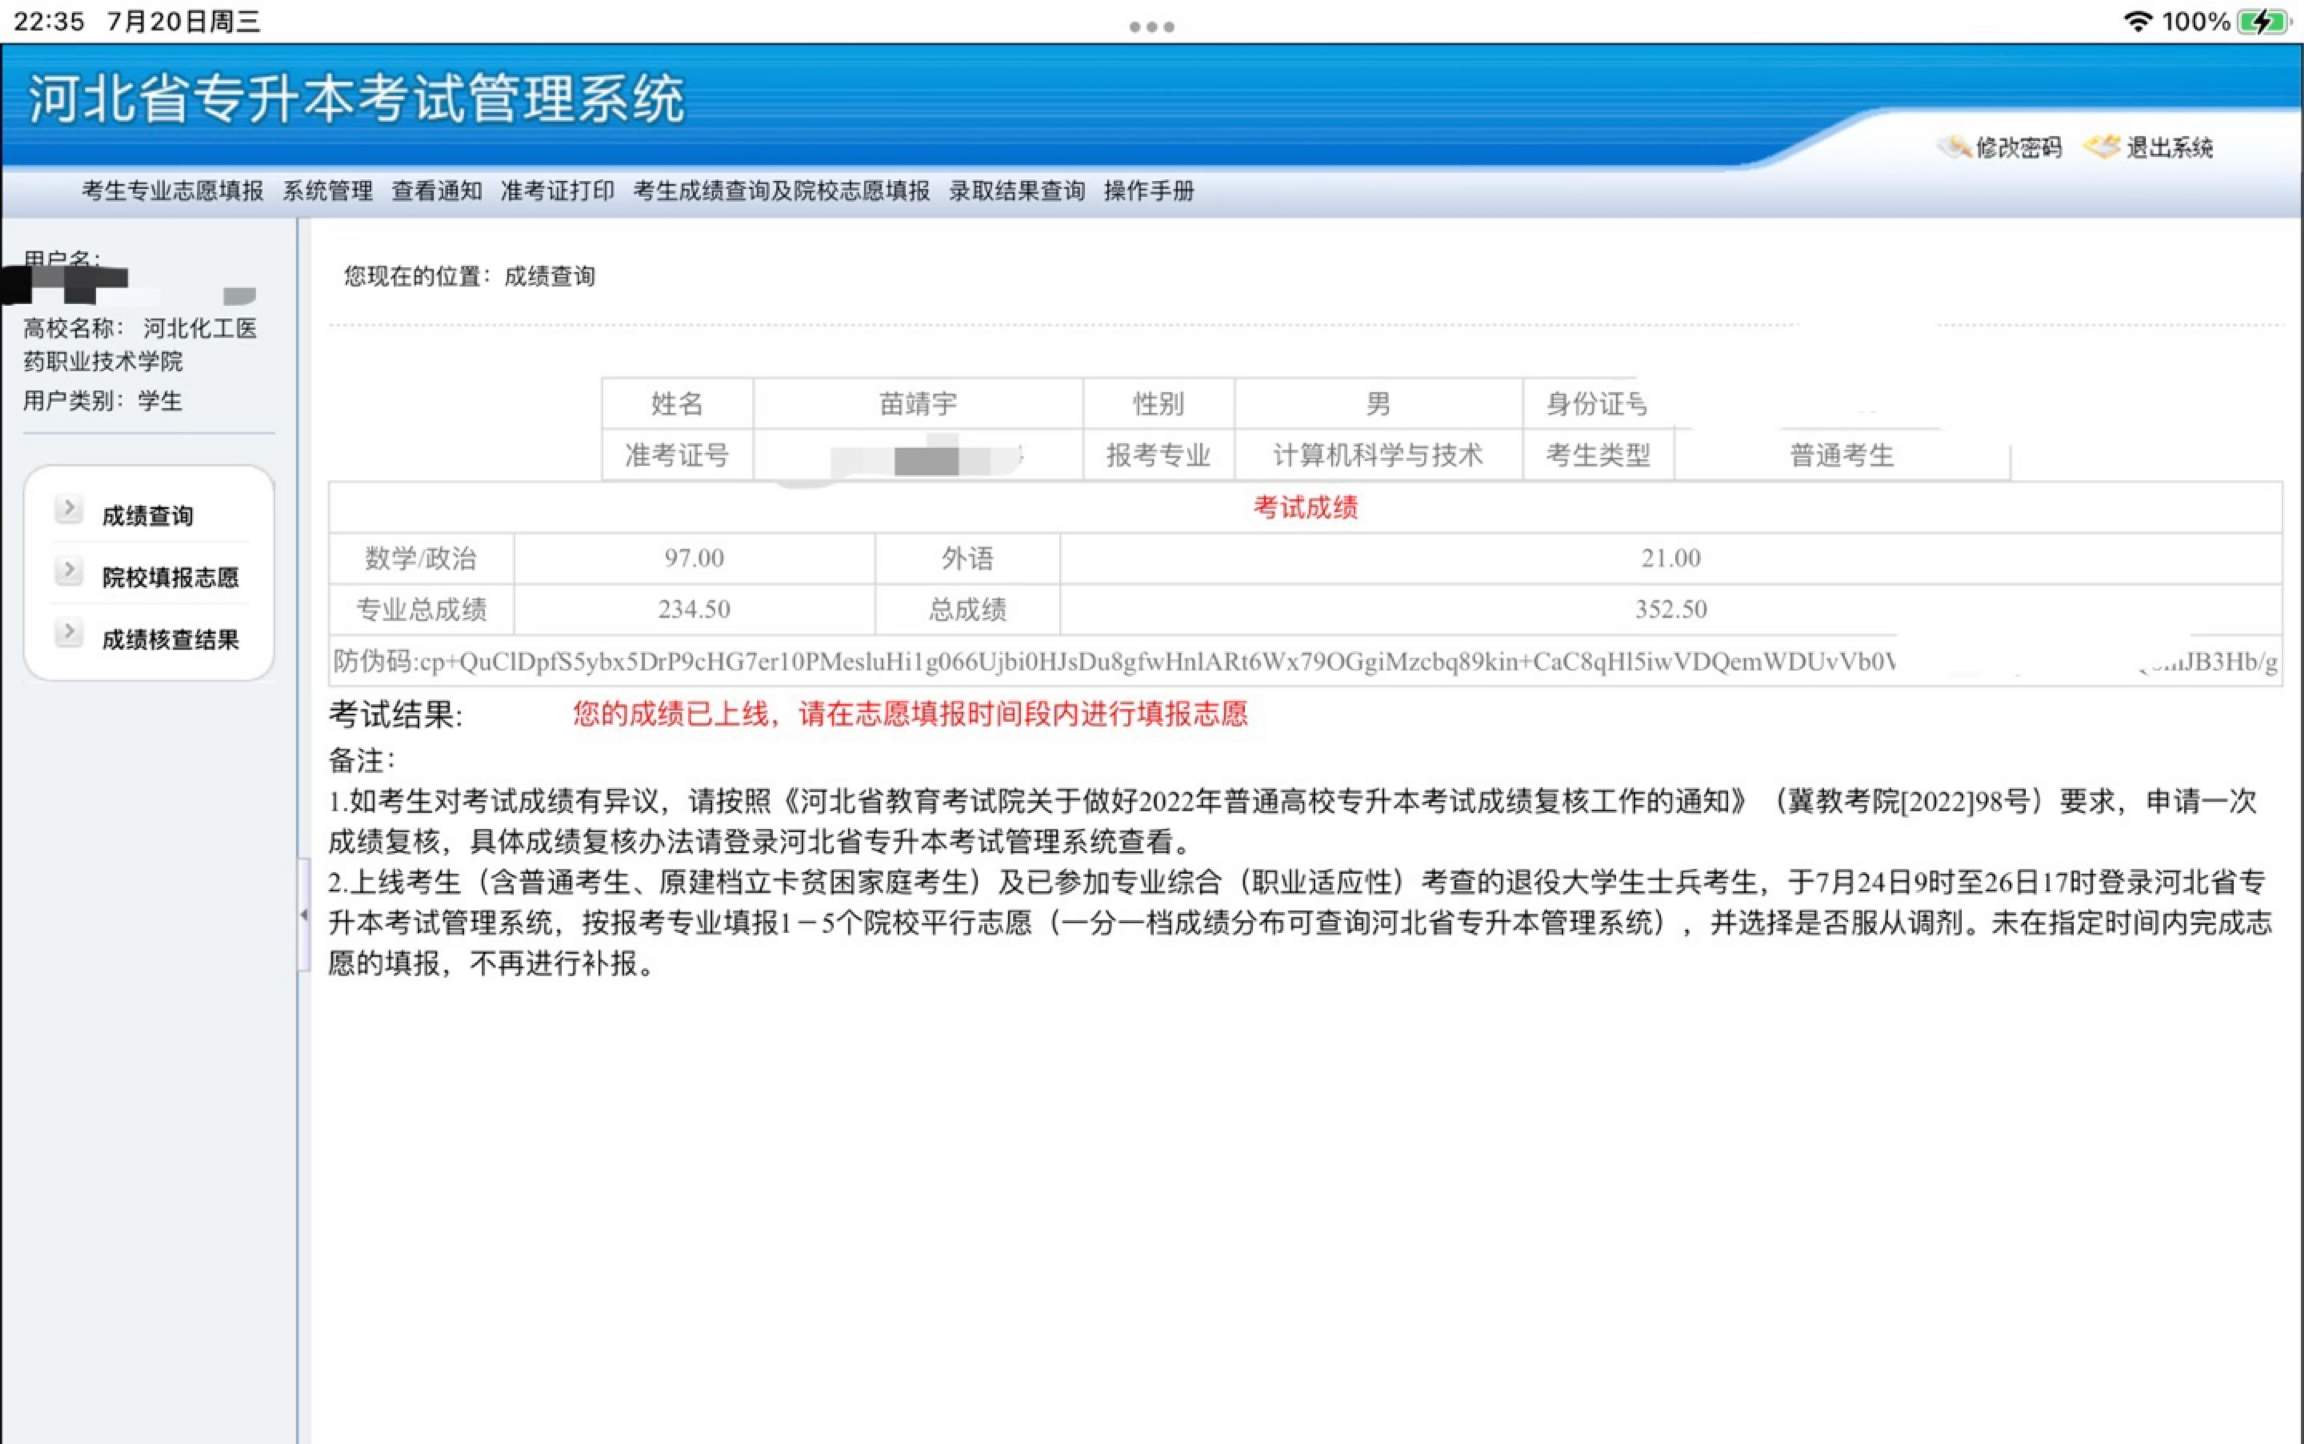Select 成绩查询 in the sidebar
This screenshot has height=1444, width=2304.
coord(147,516)
